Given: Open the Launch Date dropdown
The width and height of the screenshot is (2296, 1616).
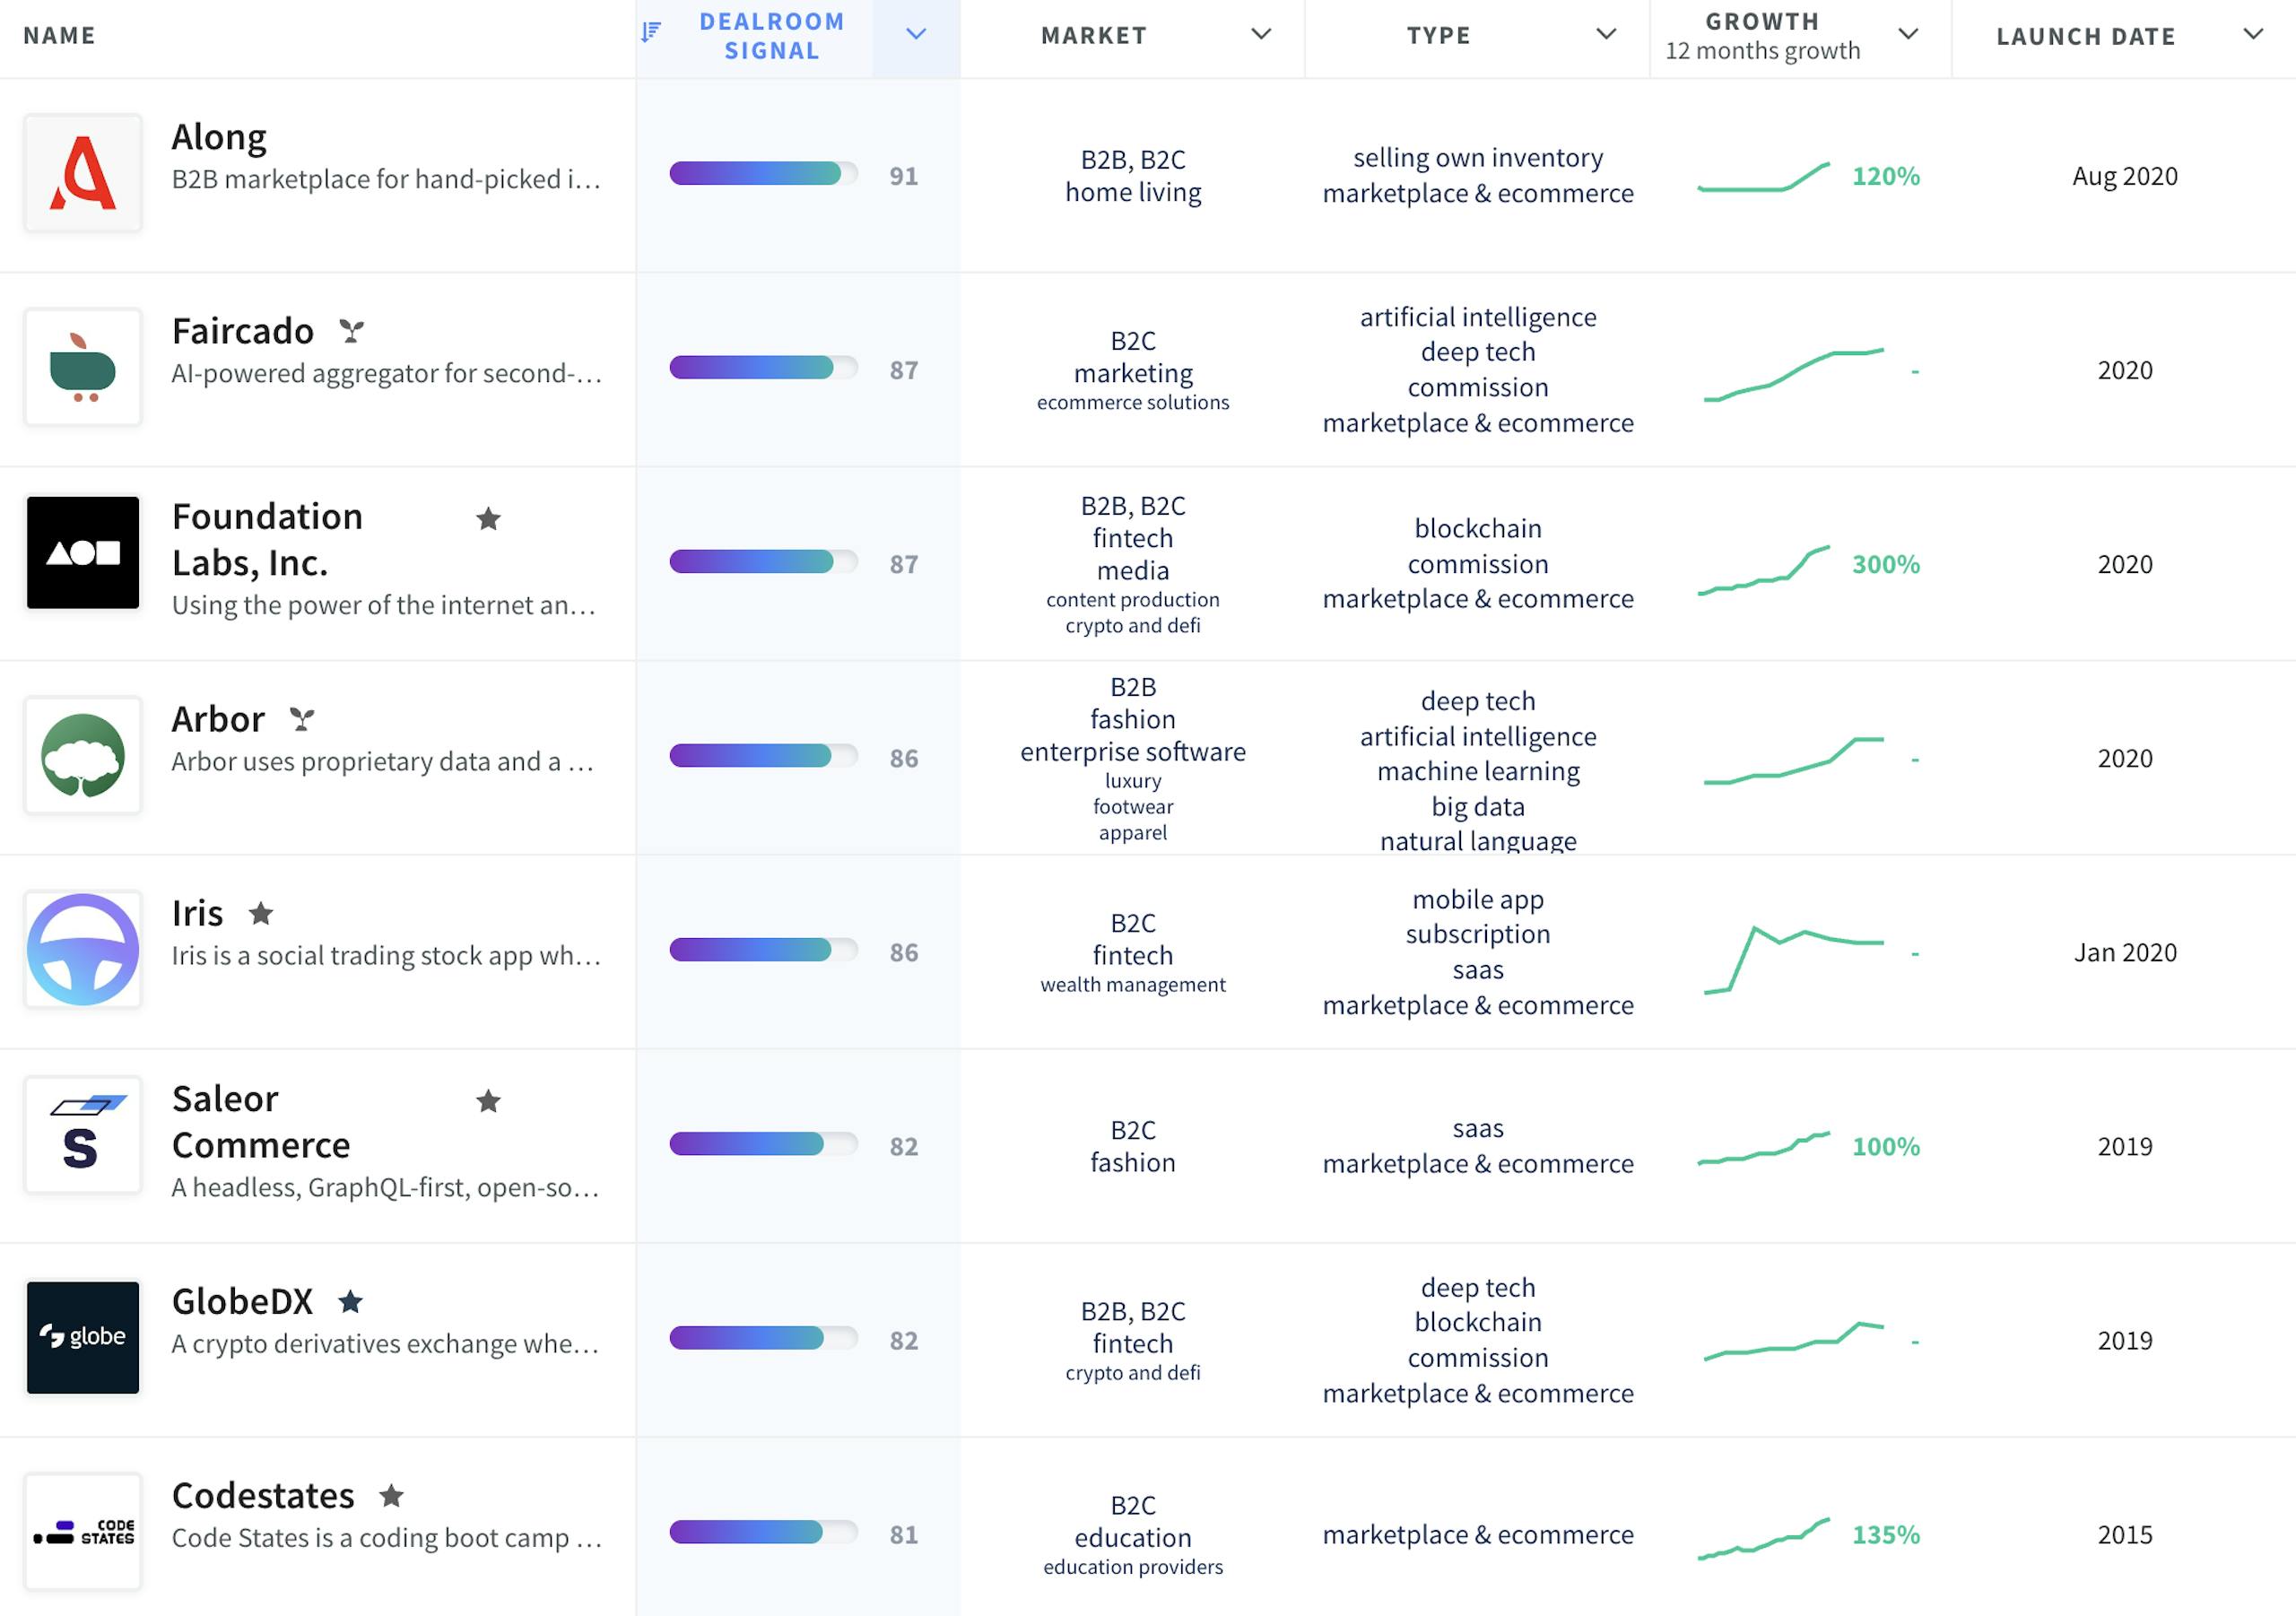Looking at the screenshot, I should pos(2255,34).
